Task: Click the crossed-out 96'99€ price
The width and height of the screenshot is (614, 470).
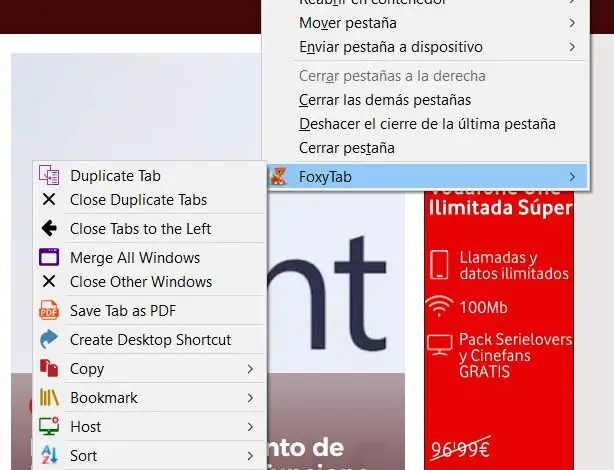Action: (x=460, y=449)
